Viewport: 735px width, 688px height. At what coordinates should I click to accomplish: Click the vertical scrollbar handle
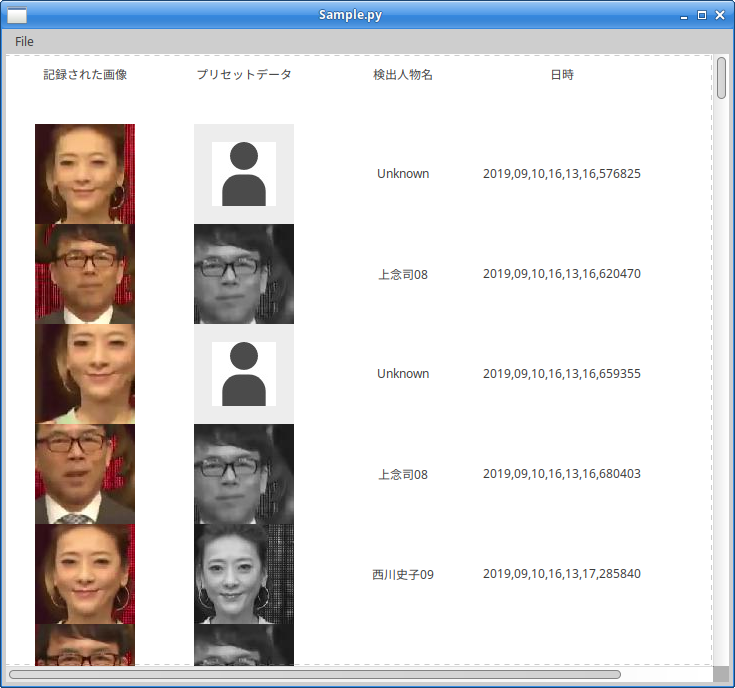(x=721, y=78)
